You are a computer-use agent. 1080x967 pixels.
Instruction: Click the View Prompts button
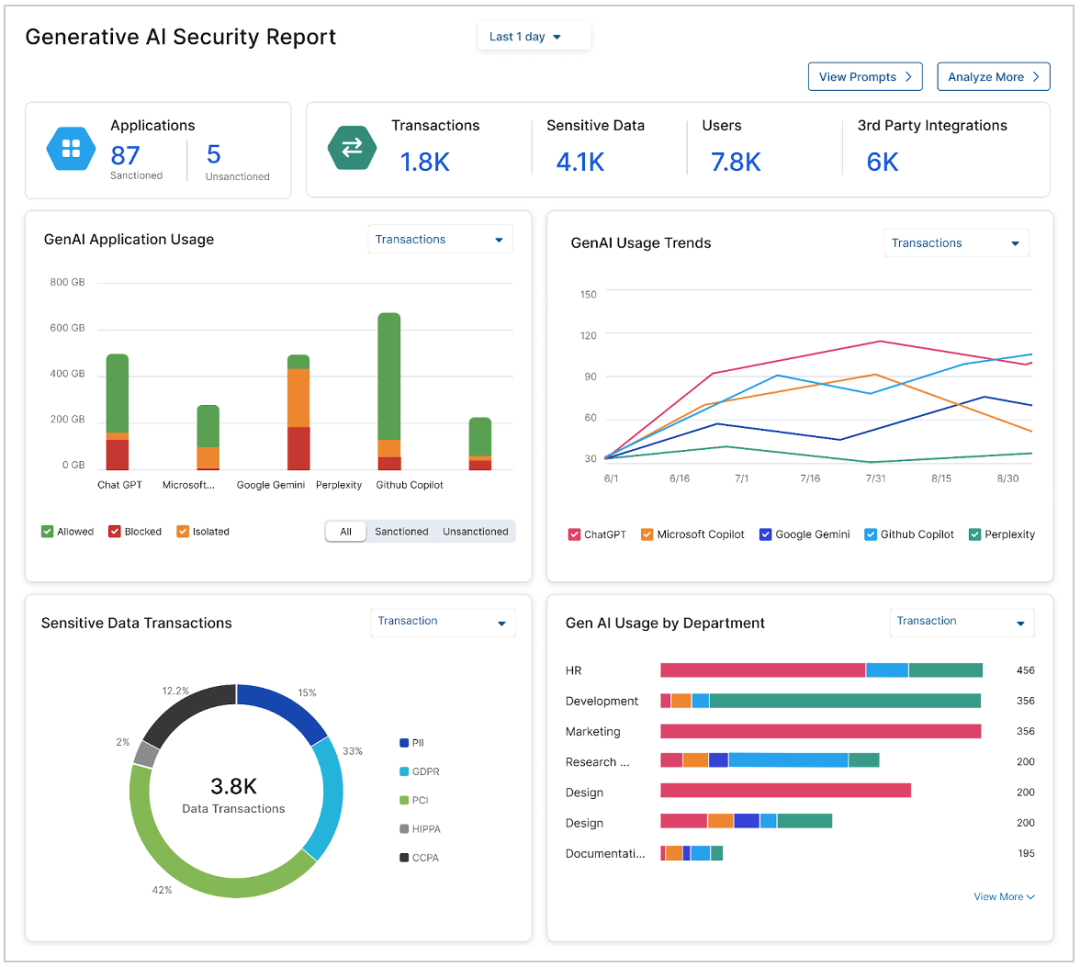pos(864,76)
